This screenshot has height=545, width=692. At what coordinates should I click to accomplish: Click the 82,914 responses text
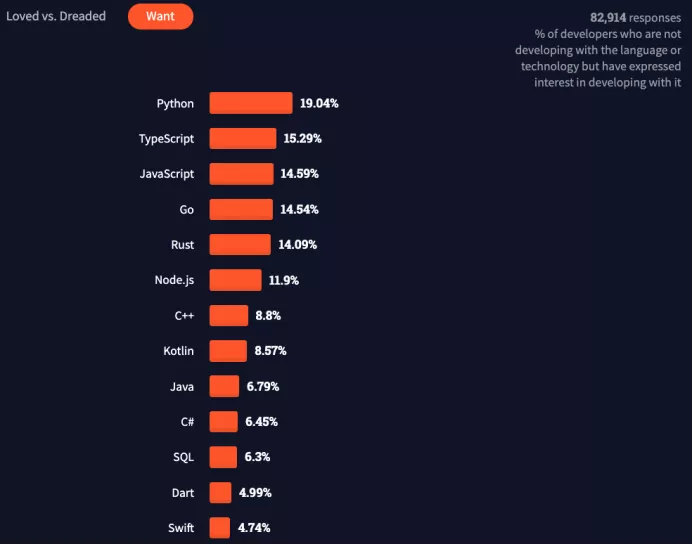click(636, 18)
